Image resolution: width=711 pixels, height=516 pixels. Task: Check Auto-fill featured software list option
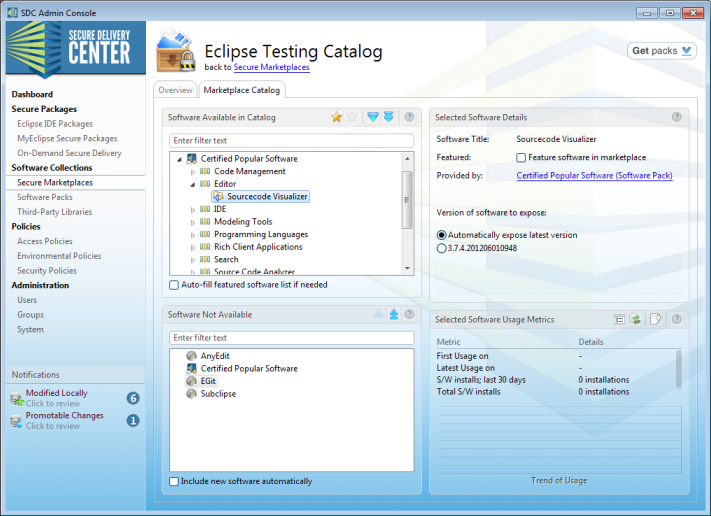click(x=175, y=285)
